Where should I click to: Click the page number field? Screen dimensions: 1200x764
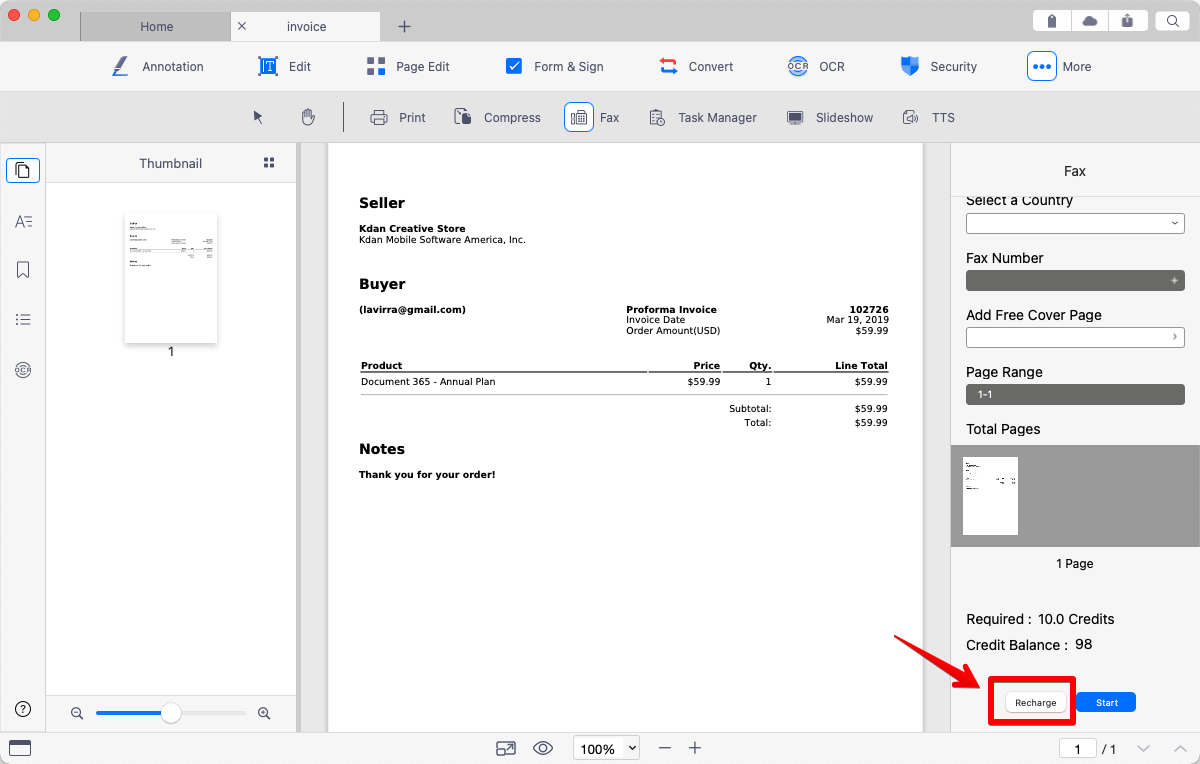[1078, 749]
